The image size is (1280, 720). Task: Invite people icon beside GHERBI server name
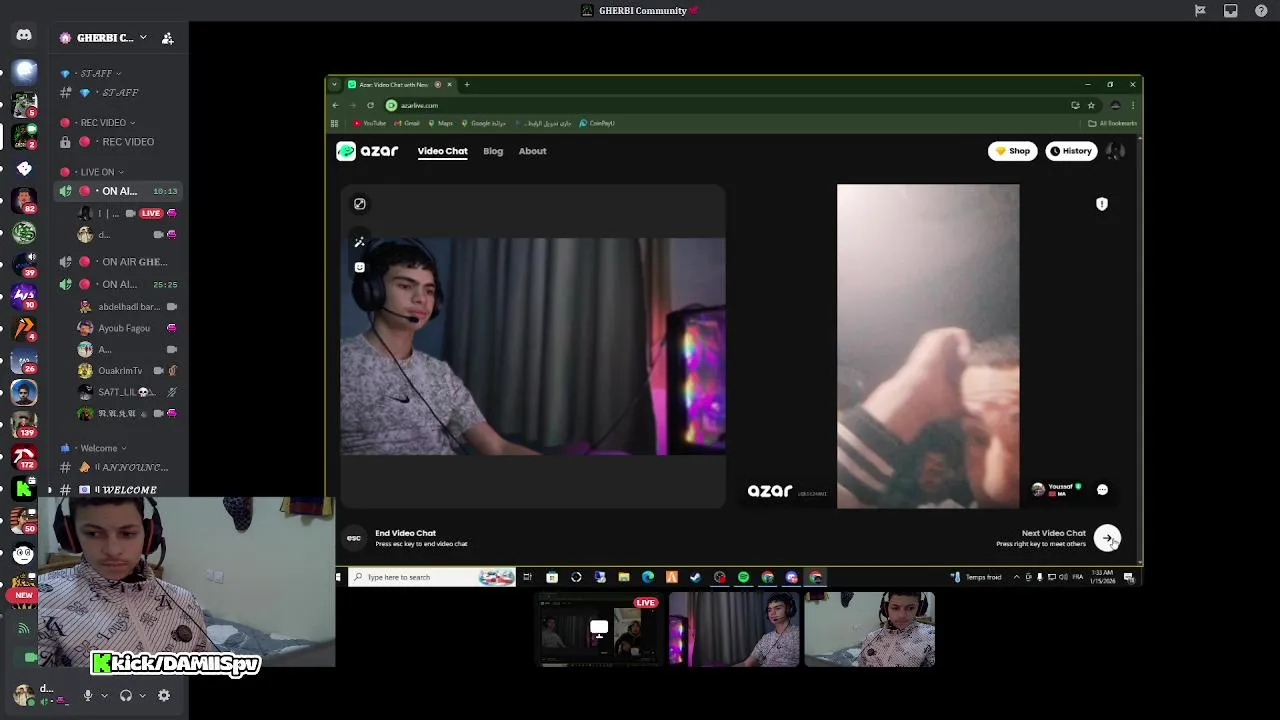(167, 38)
